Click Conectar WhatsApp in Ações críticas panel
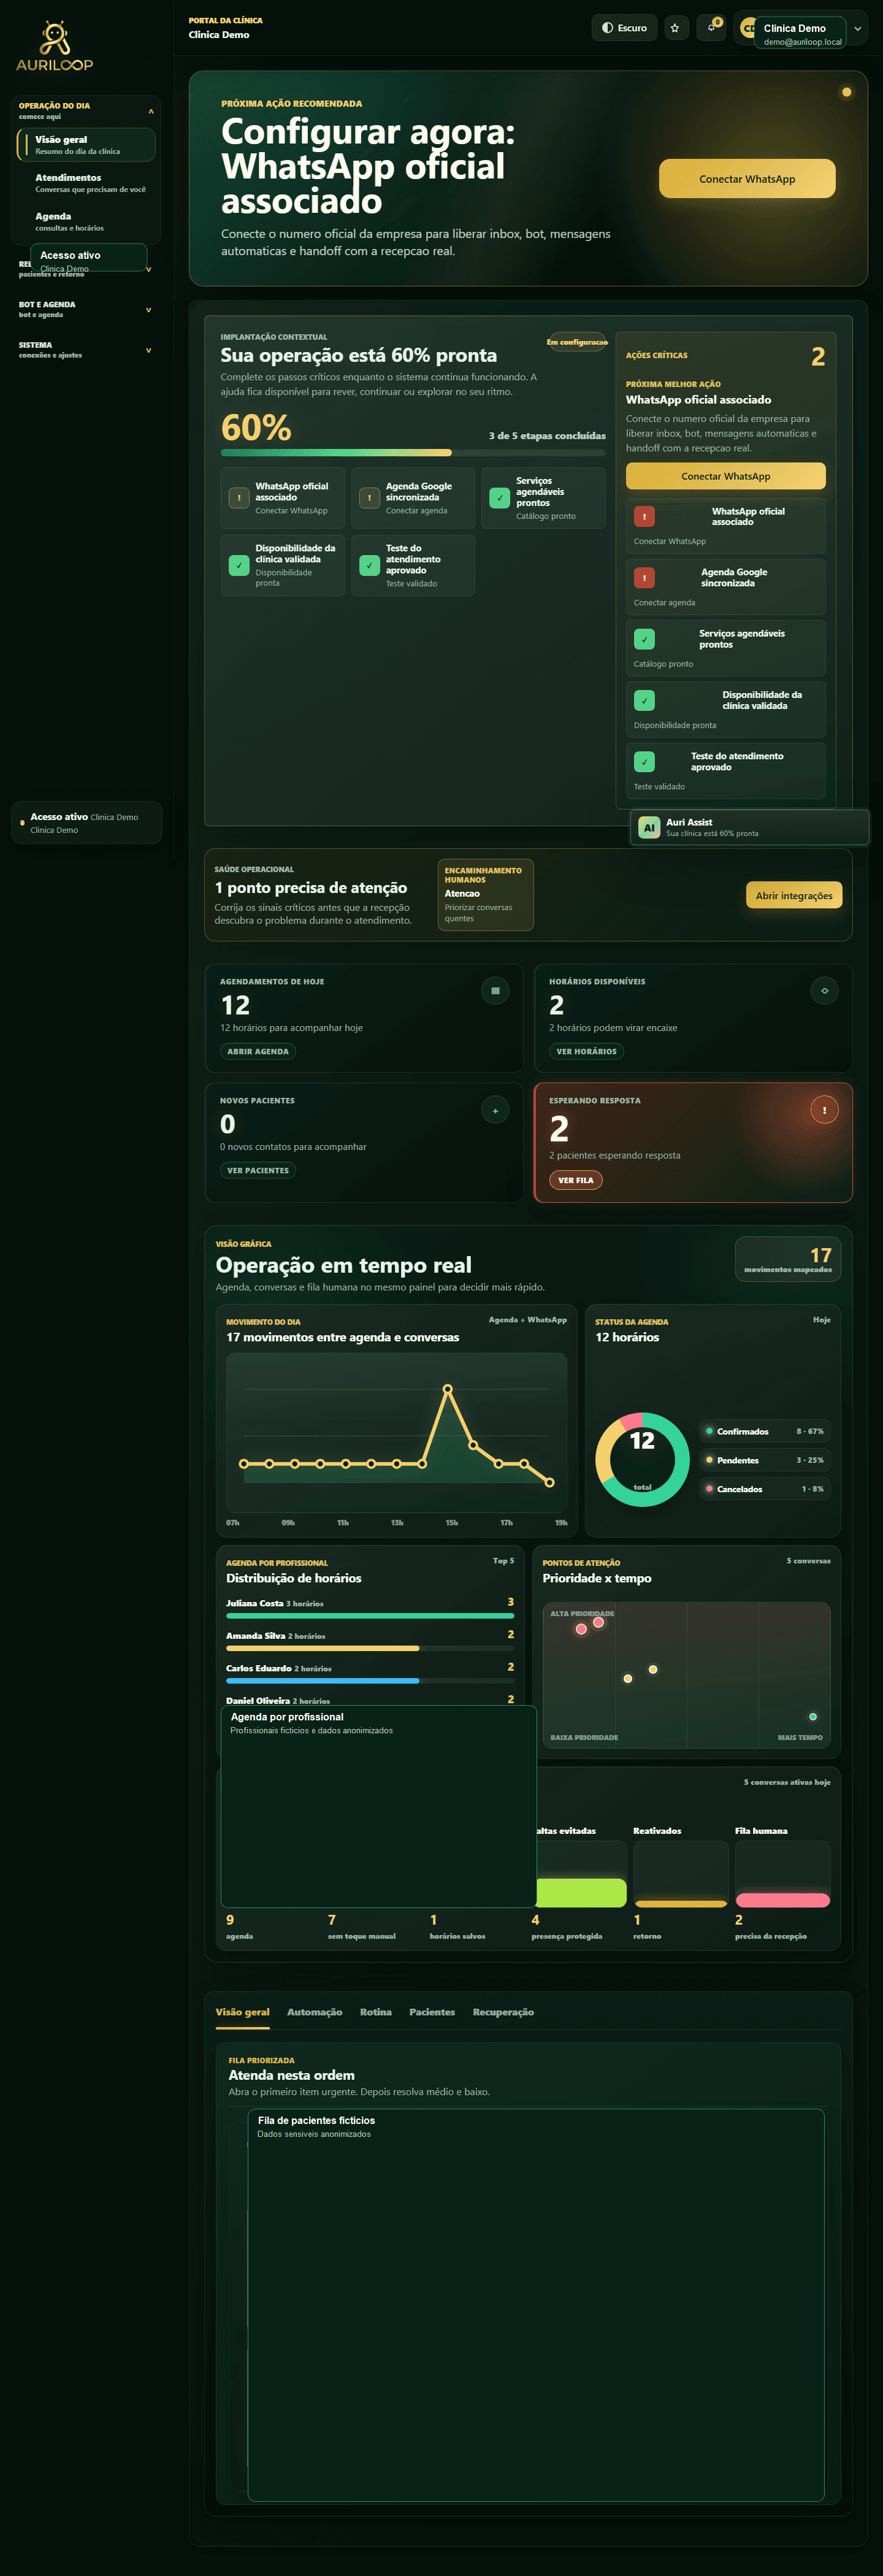 (x=725, y=476)
